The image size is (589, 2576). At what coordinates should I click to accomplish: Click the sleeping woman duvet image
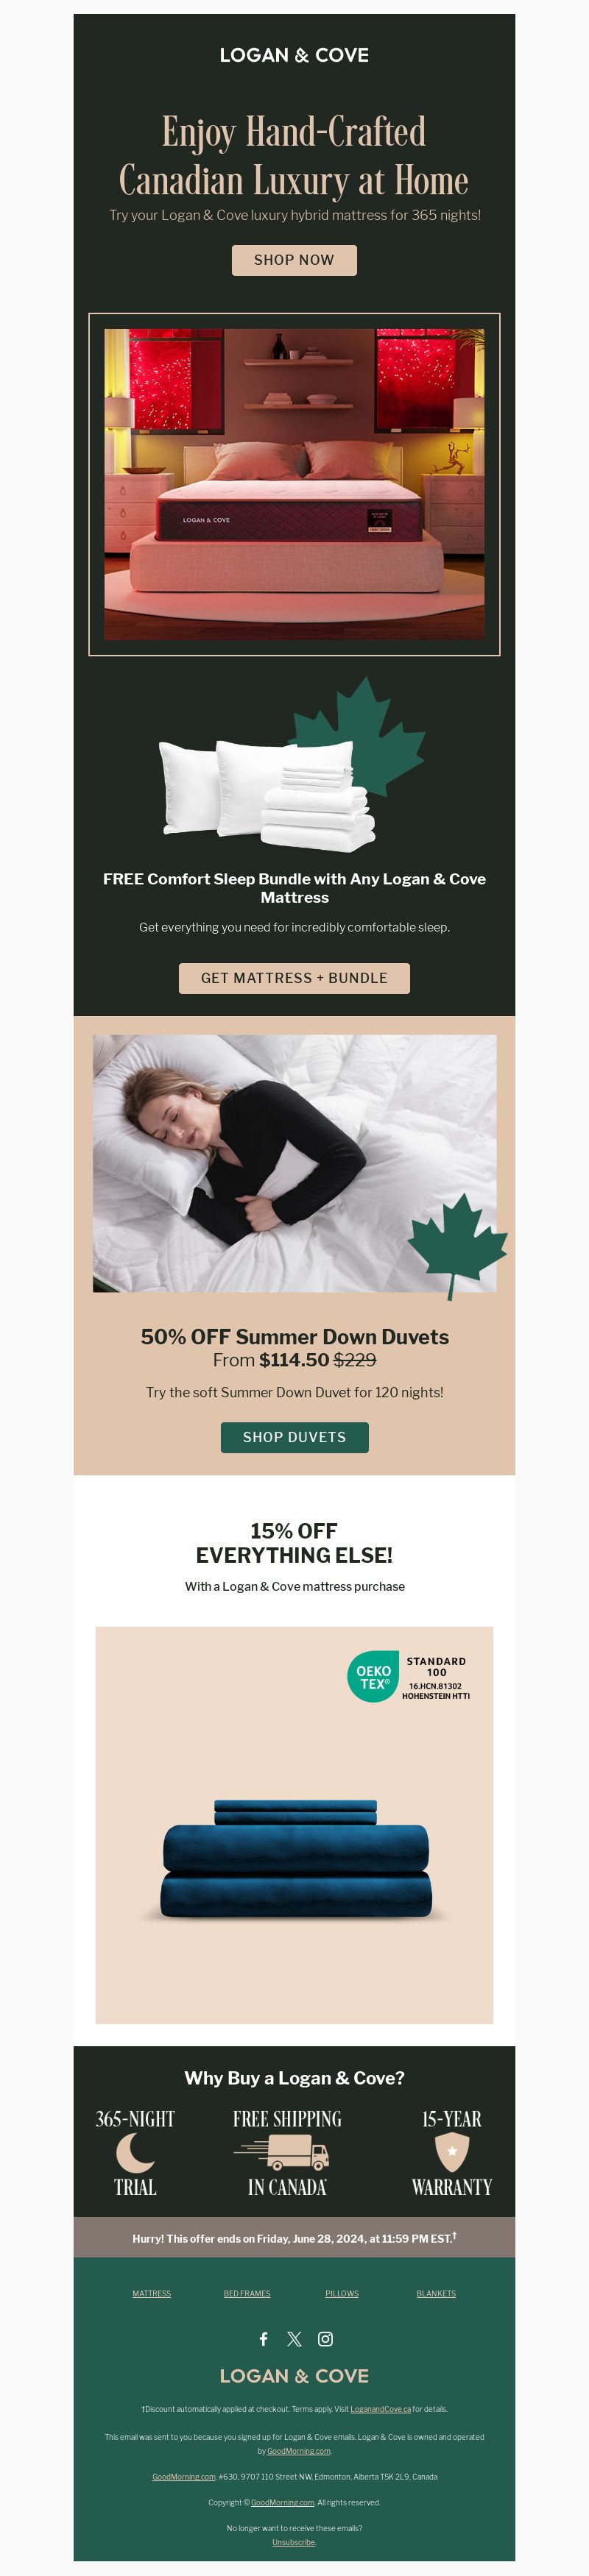(x=294, y=1163)
